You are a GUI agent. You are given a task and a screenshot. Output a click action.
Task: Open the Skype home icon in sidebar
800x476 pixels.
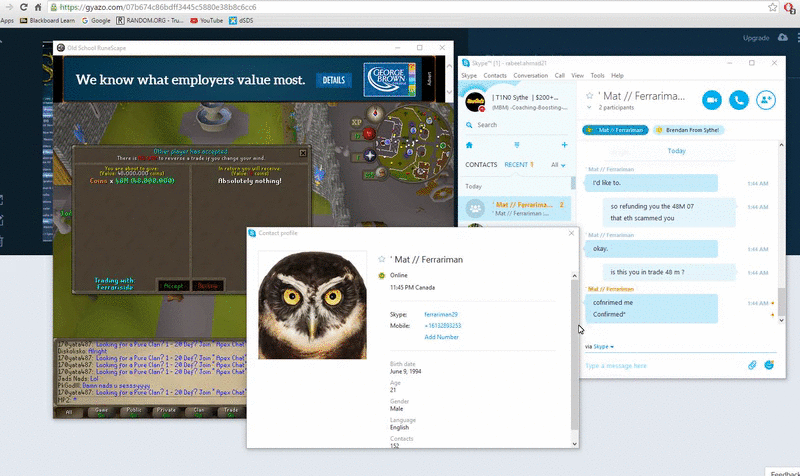pos(469,145)
